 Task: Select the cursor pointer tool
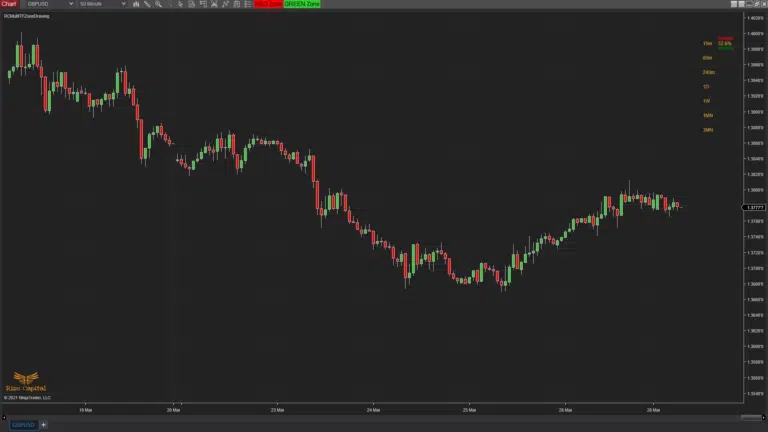[180, 4]
